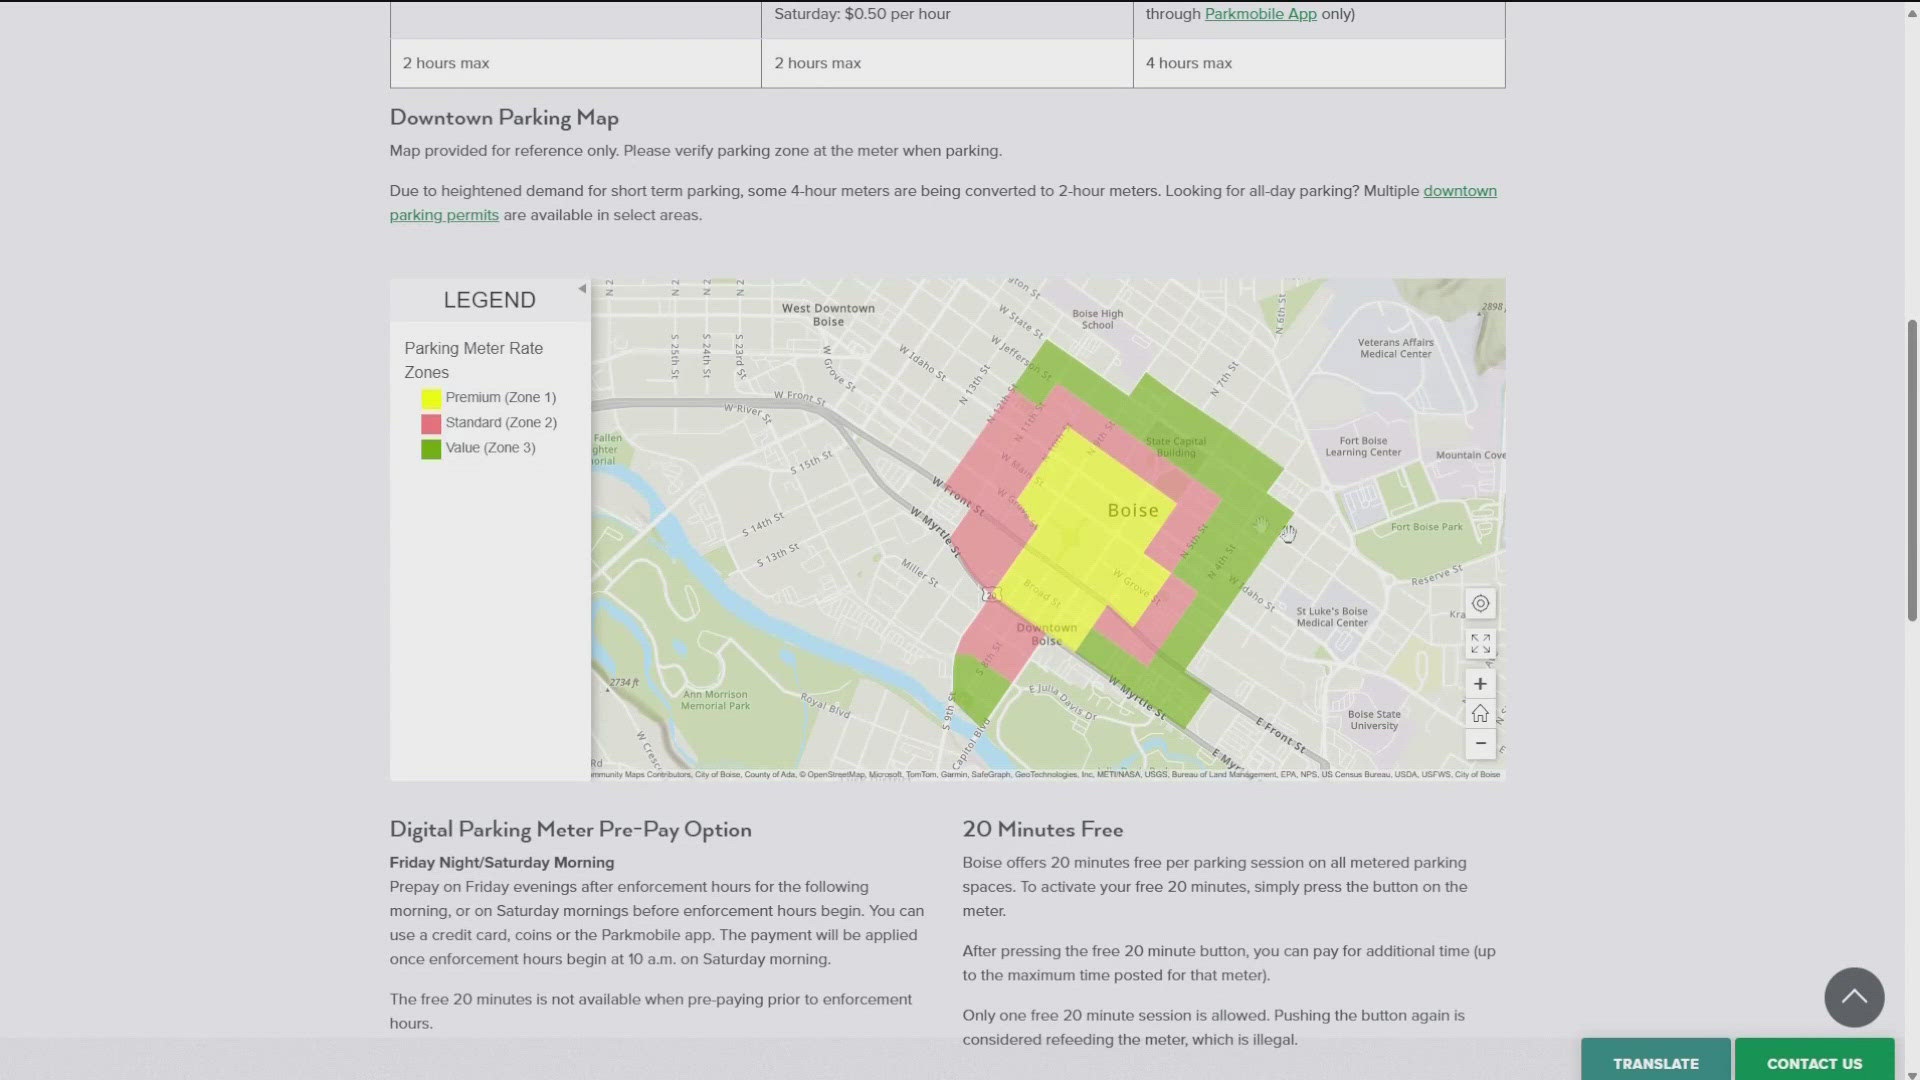The image size is (1920, 1080).
Task: Click the Highway 26 shield on map
Action: (x=989, y=595)
